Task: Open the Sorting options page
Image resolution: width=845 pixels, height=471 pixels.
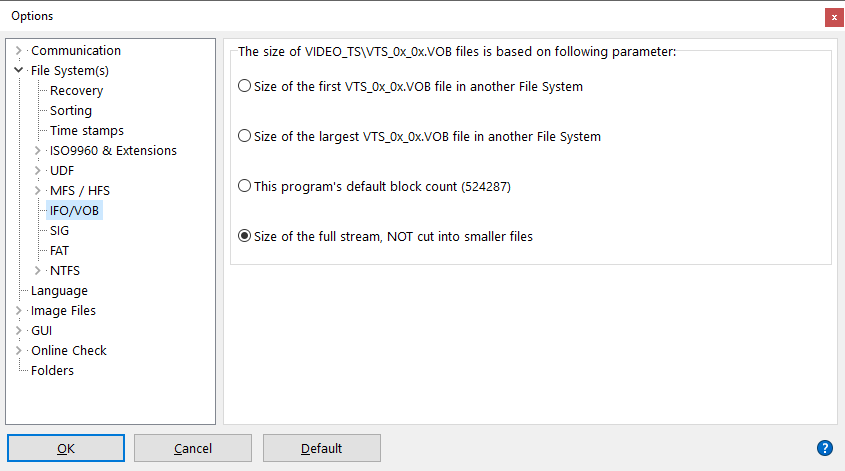Action: tap(70, 111)
